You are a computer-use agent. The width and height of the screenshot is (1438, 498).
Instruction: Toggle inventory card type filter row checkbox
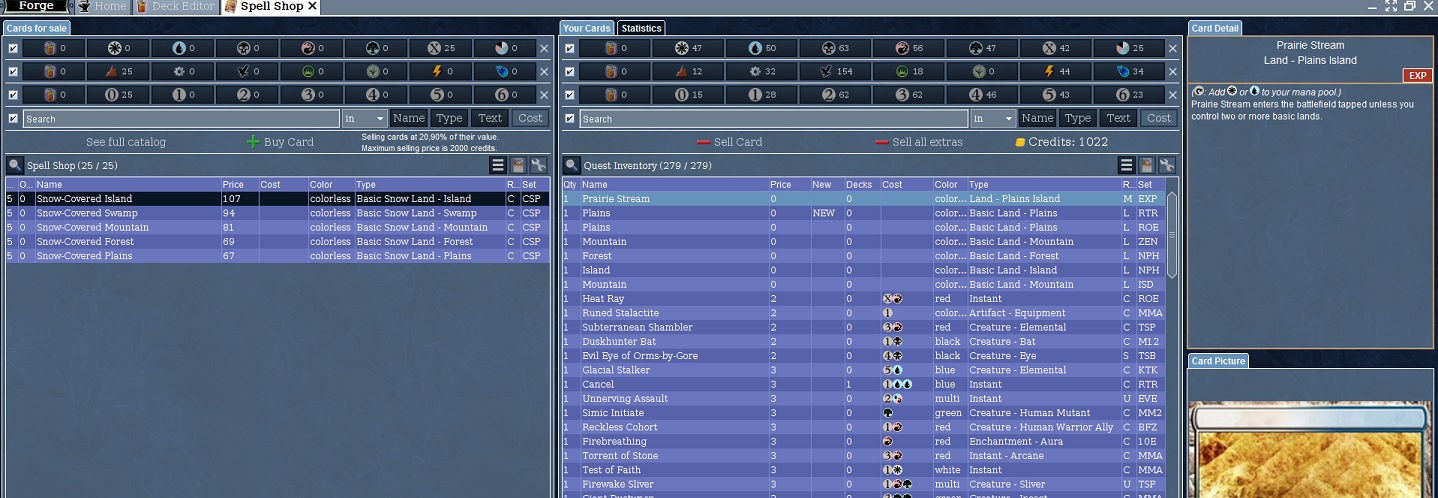point(569,72)
